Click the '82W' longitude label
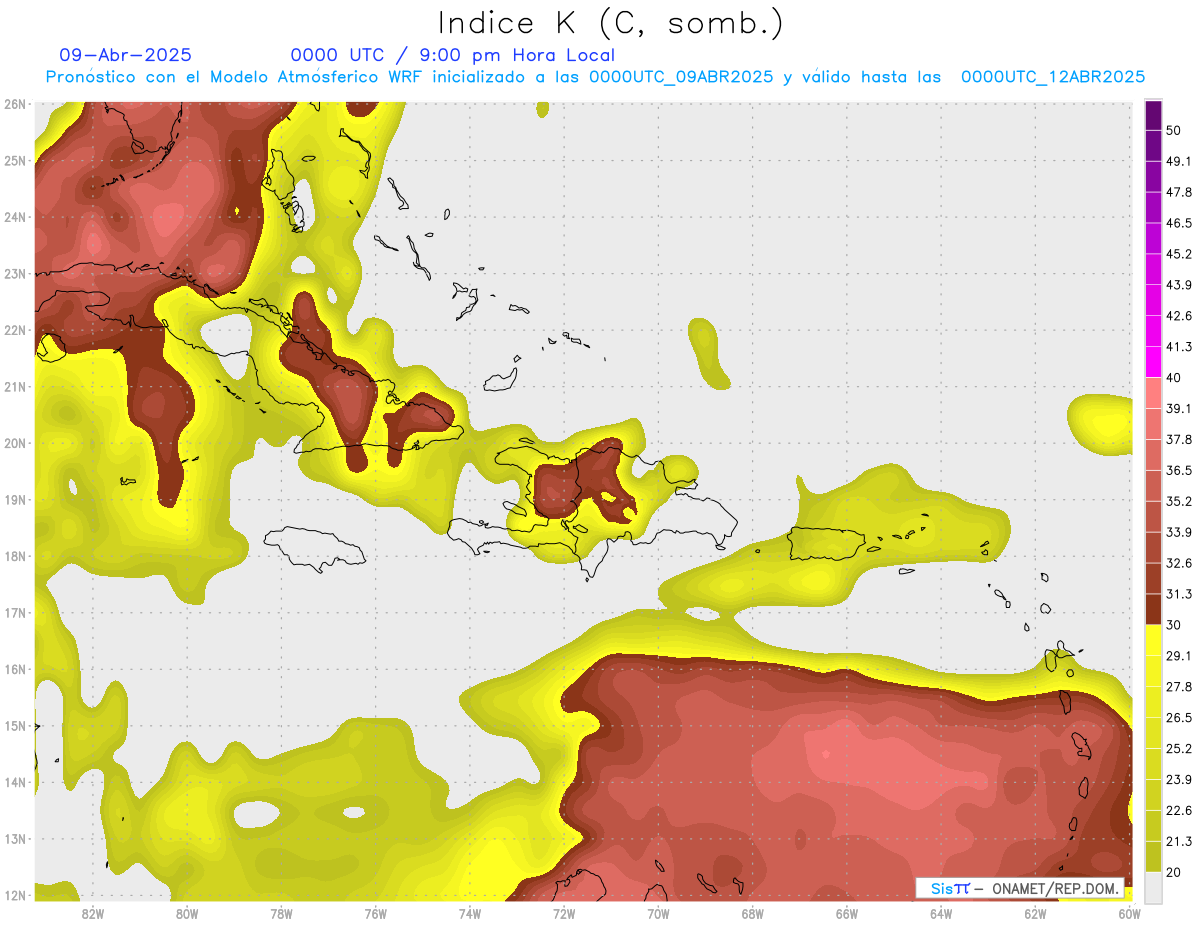 92,913
